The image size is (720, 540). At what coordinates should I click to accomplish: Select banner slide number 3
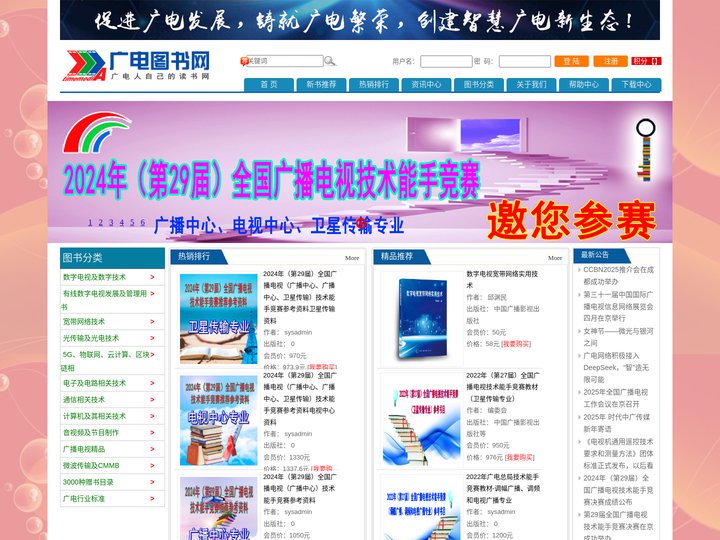pyautogui.click(x=111, y=222)
